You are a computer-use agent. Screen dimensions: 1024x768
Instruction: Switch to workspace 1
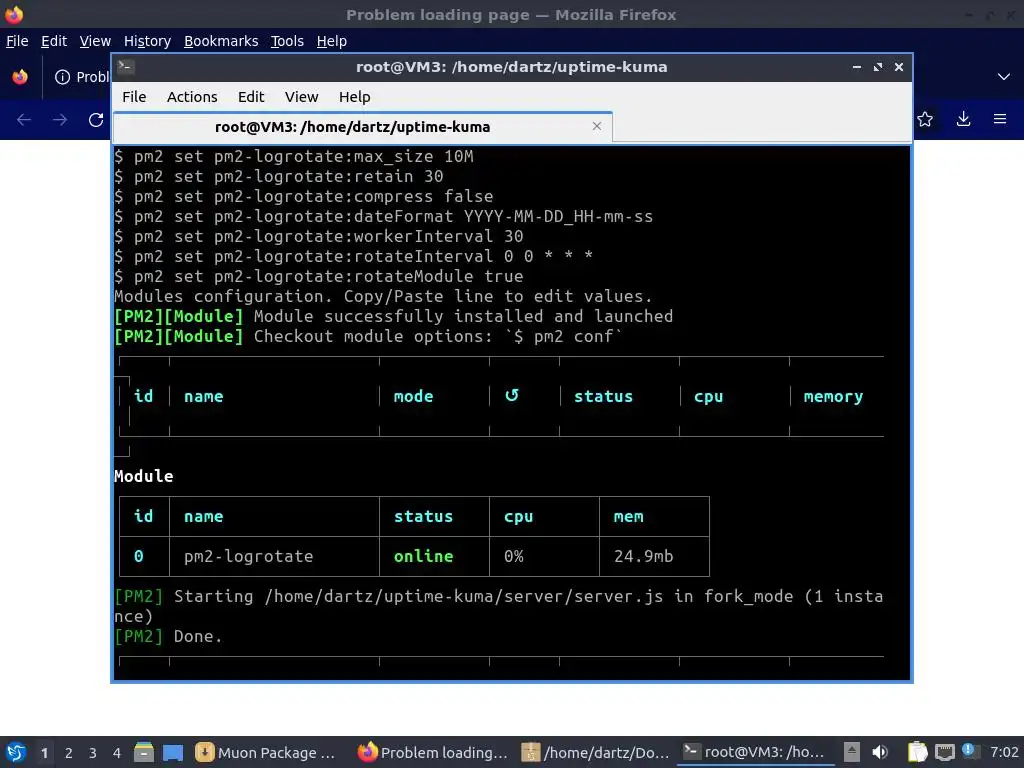(44, 753)
